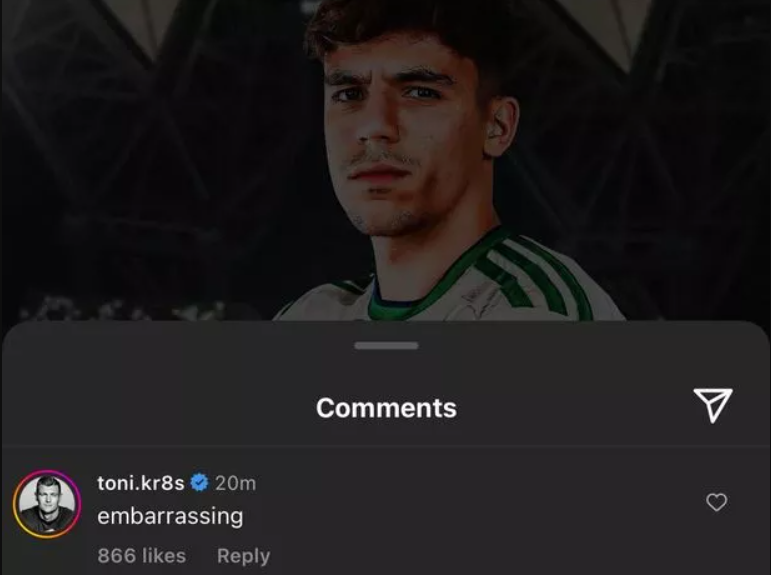Tap the paper plane share icon
This screenshot has height=575, width=771.
tap(712, 405)
